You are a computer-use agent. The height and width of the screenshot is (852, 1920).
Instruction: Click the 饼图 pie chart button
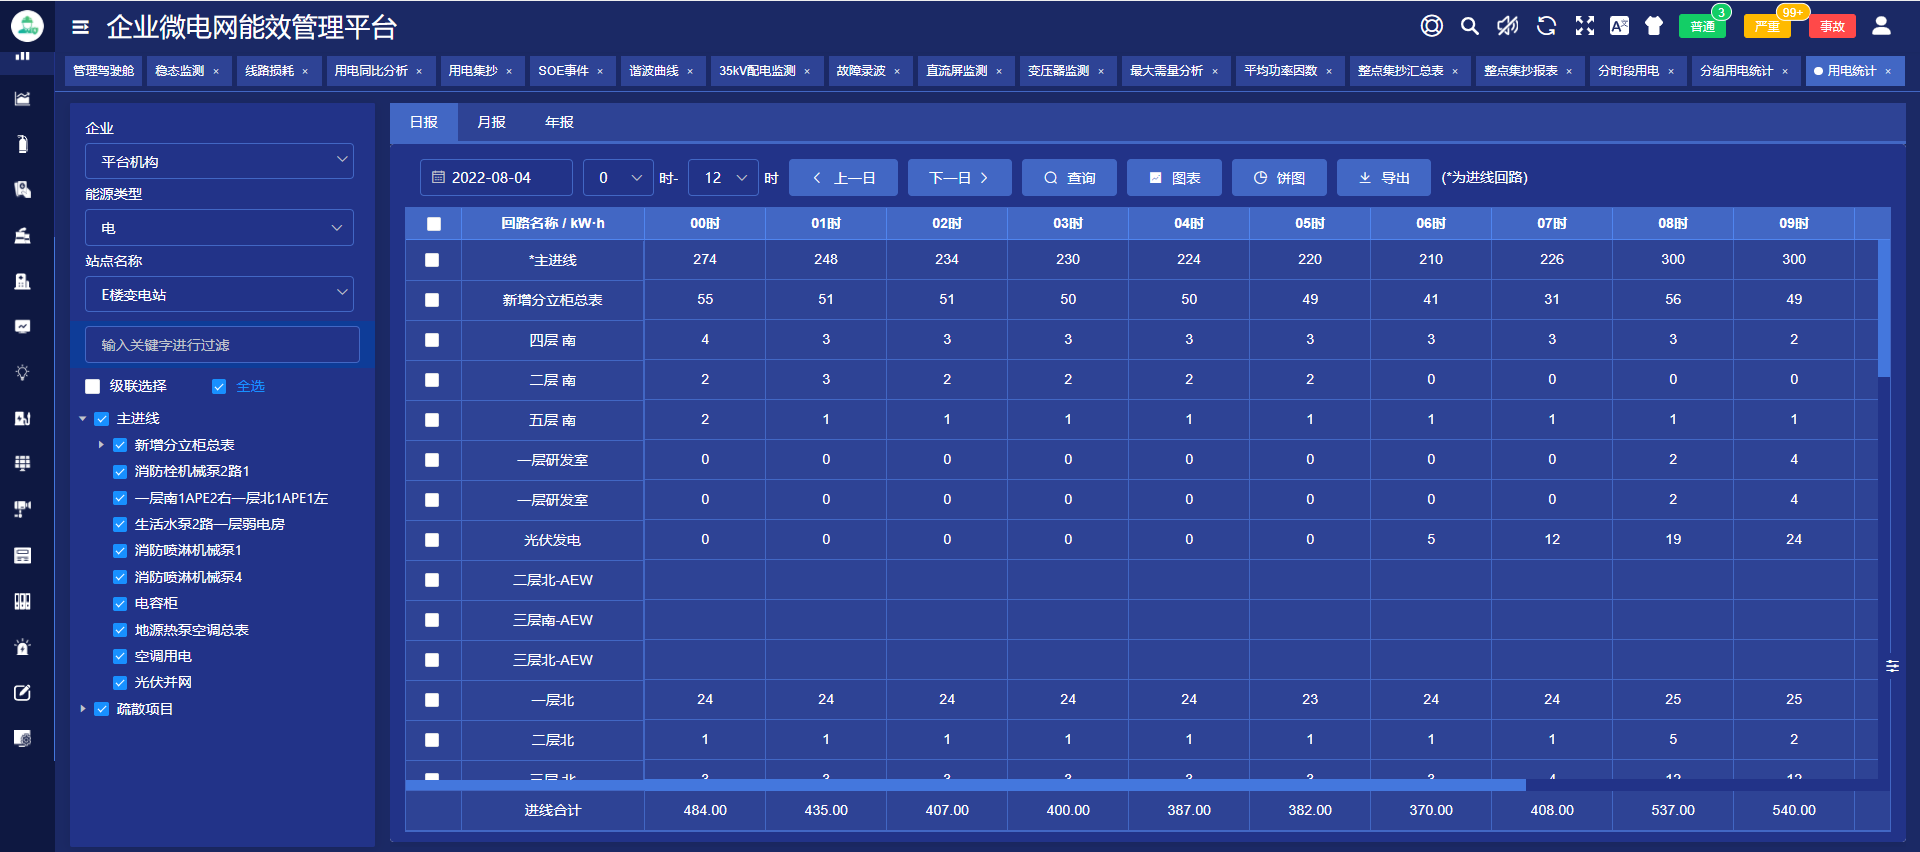(1279, 178)
